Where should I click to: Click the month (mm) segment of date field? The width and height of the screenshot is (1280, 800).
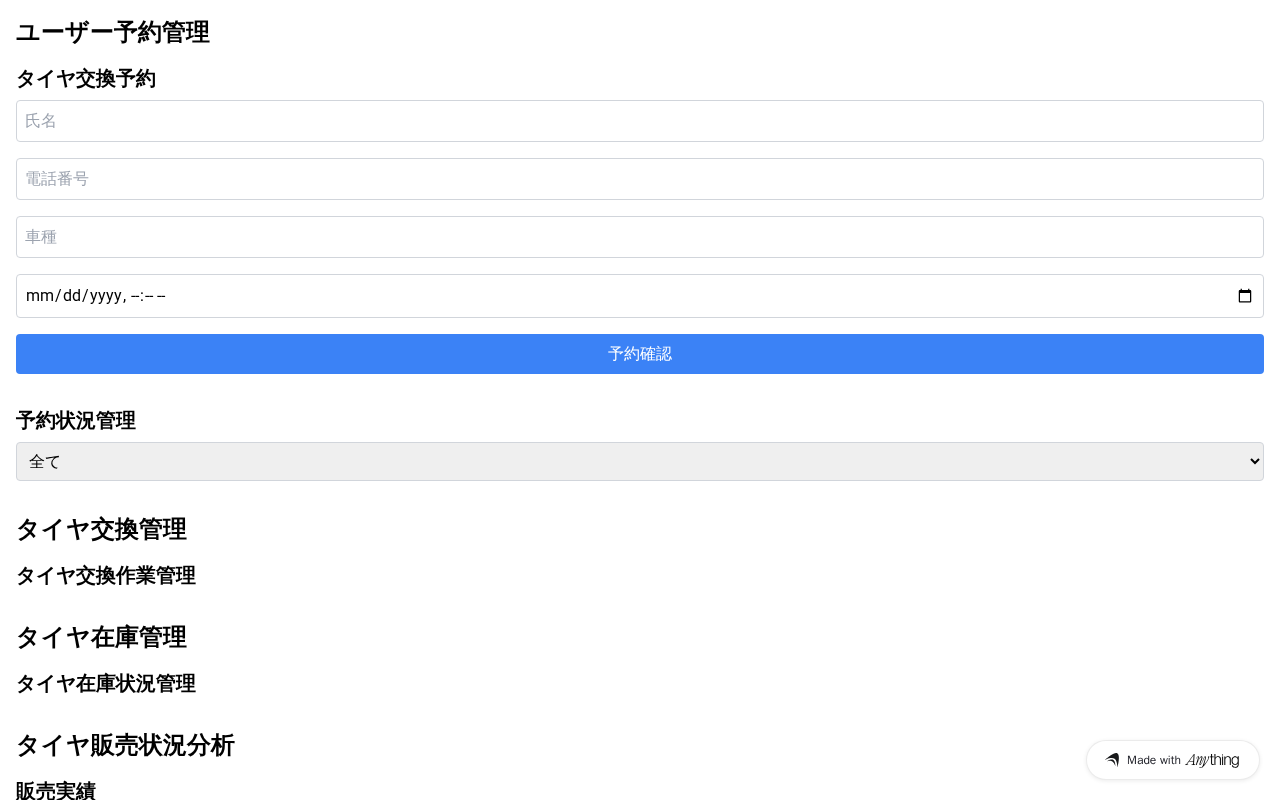point(38,296)
